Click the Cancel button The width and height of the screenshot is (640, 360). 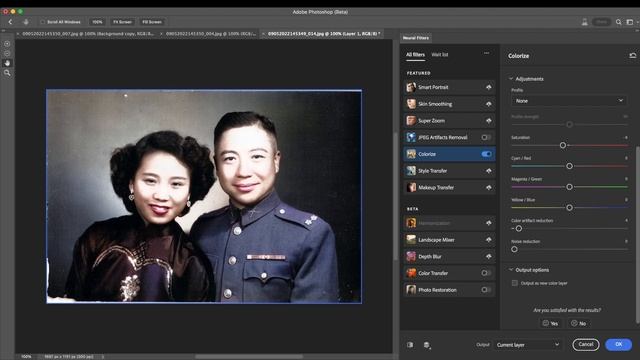(586, 344)
